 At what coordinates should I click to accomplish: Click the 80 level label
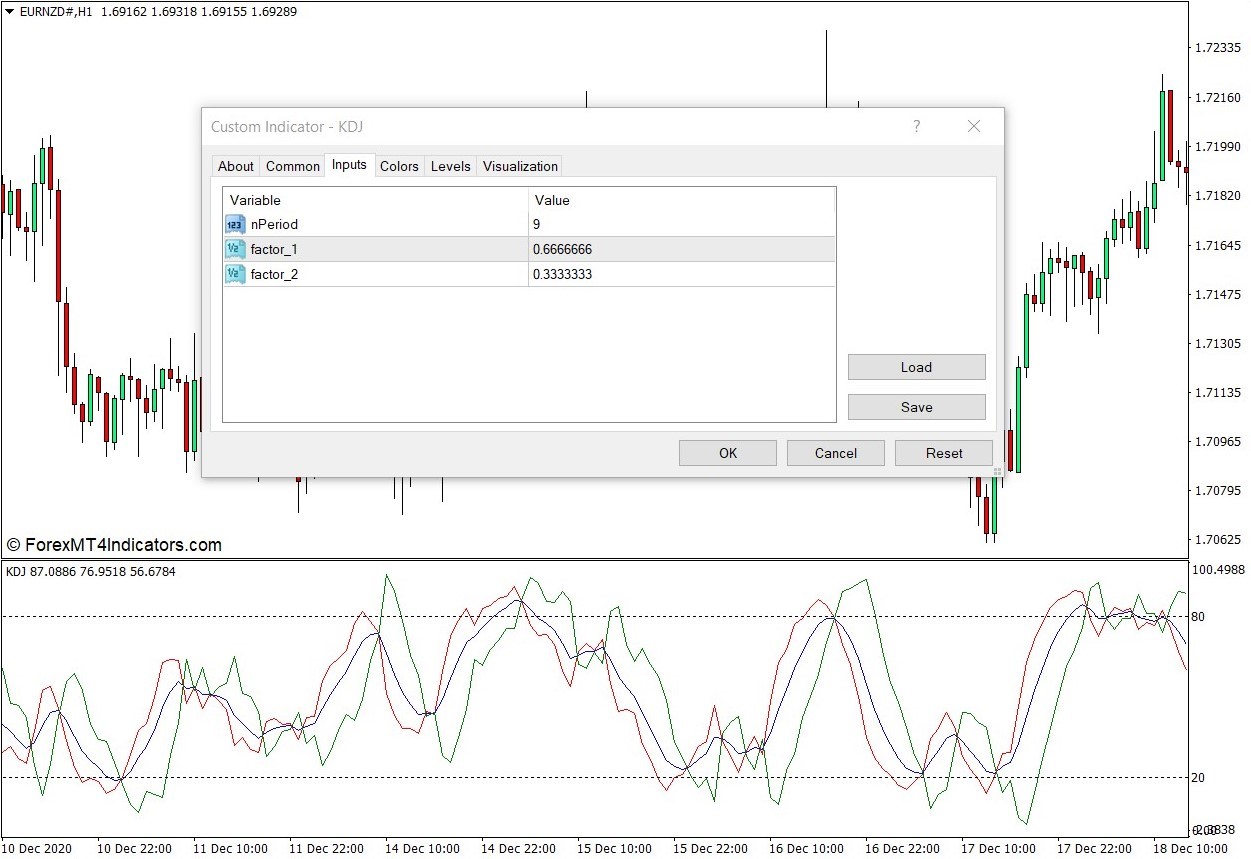(x=1198, y=617)
